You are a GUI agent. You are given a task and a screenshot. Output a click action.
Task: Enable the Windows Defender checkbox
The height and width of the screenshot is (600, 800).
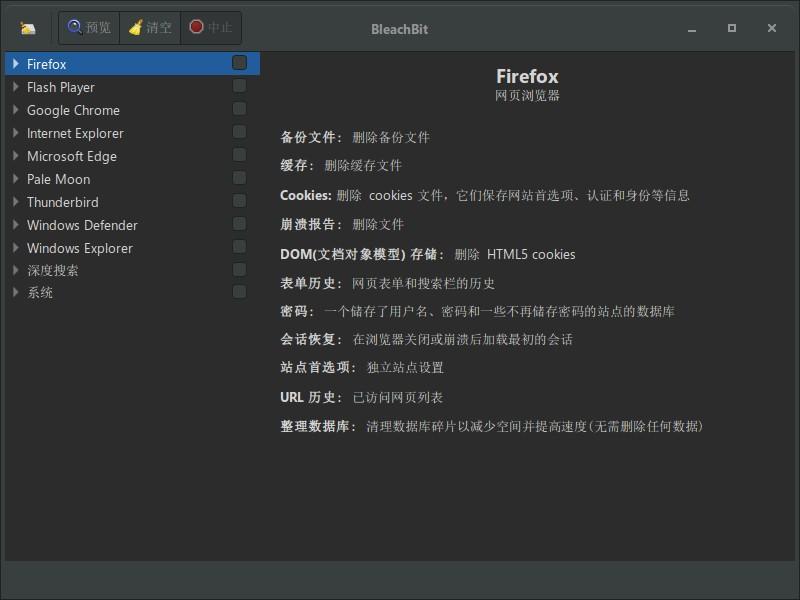tap(238, 223)
